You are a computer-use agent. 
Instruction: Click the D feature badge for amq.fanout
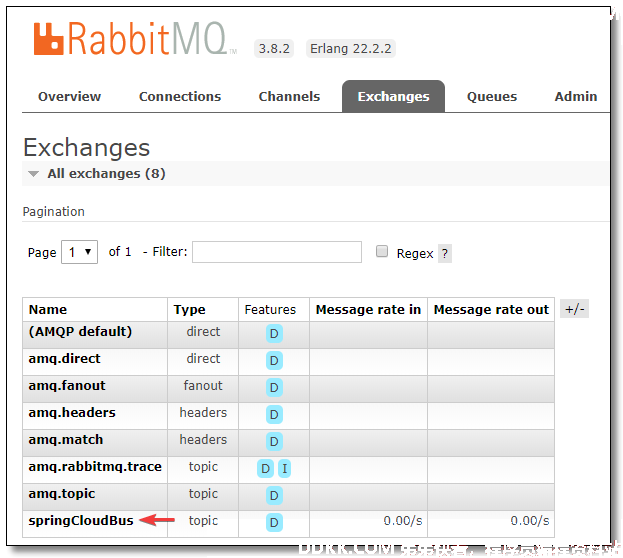coord(274,388)
